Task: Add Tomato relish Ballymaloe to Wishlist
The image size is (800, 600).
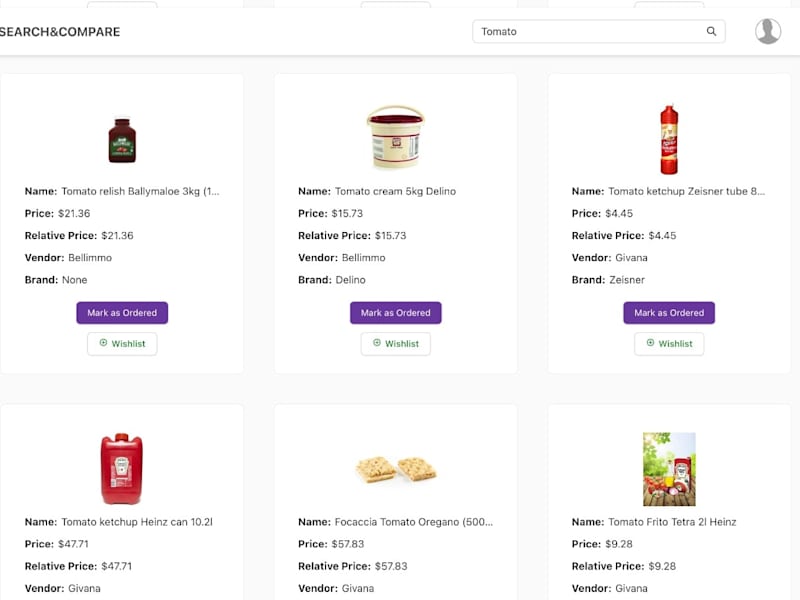Action: coord(122,344)
